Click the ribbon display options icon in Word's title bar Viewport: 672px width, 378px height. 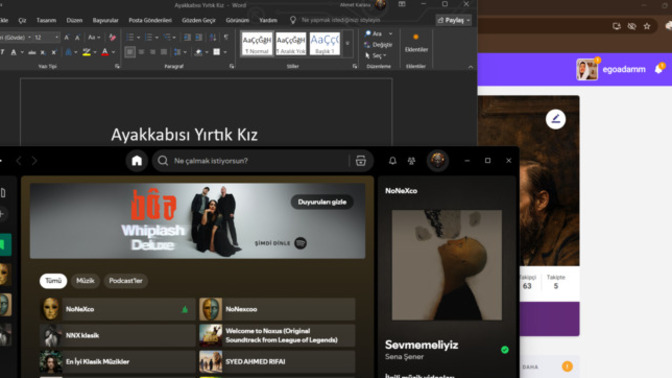click(x=402, y=4)
